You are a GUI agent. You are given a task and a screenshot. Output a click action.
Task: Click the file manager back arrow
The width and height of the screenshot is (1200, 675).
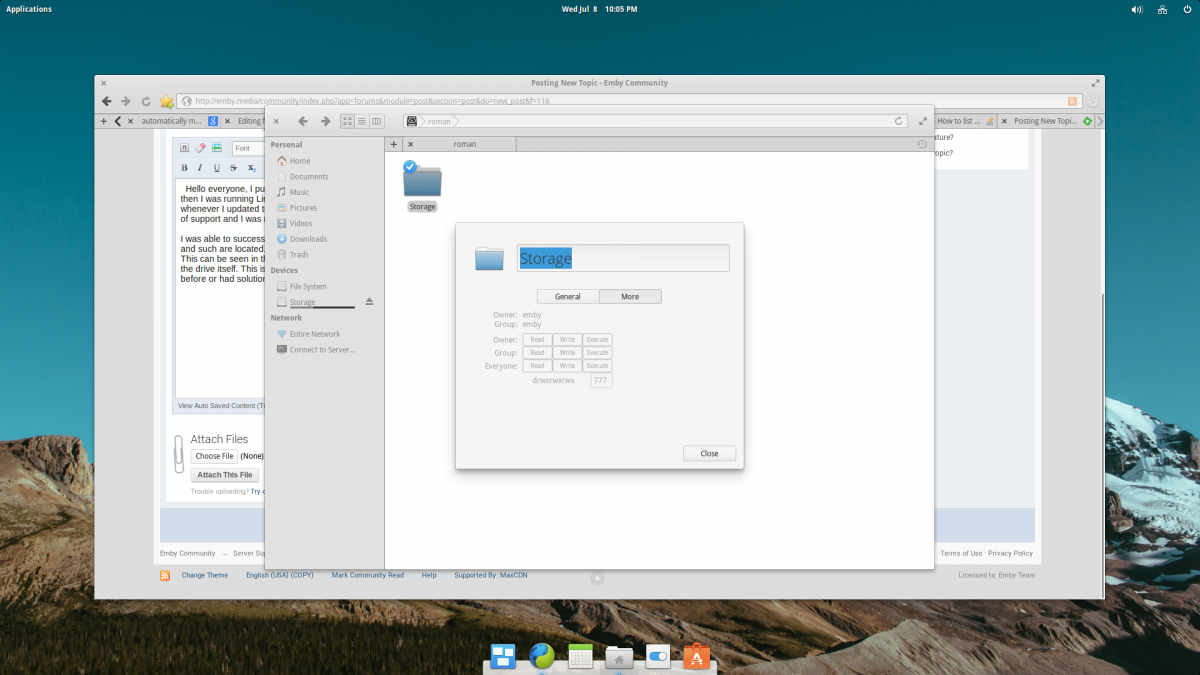point(302,121)
